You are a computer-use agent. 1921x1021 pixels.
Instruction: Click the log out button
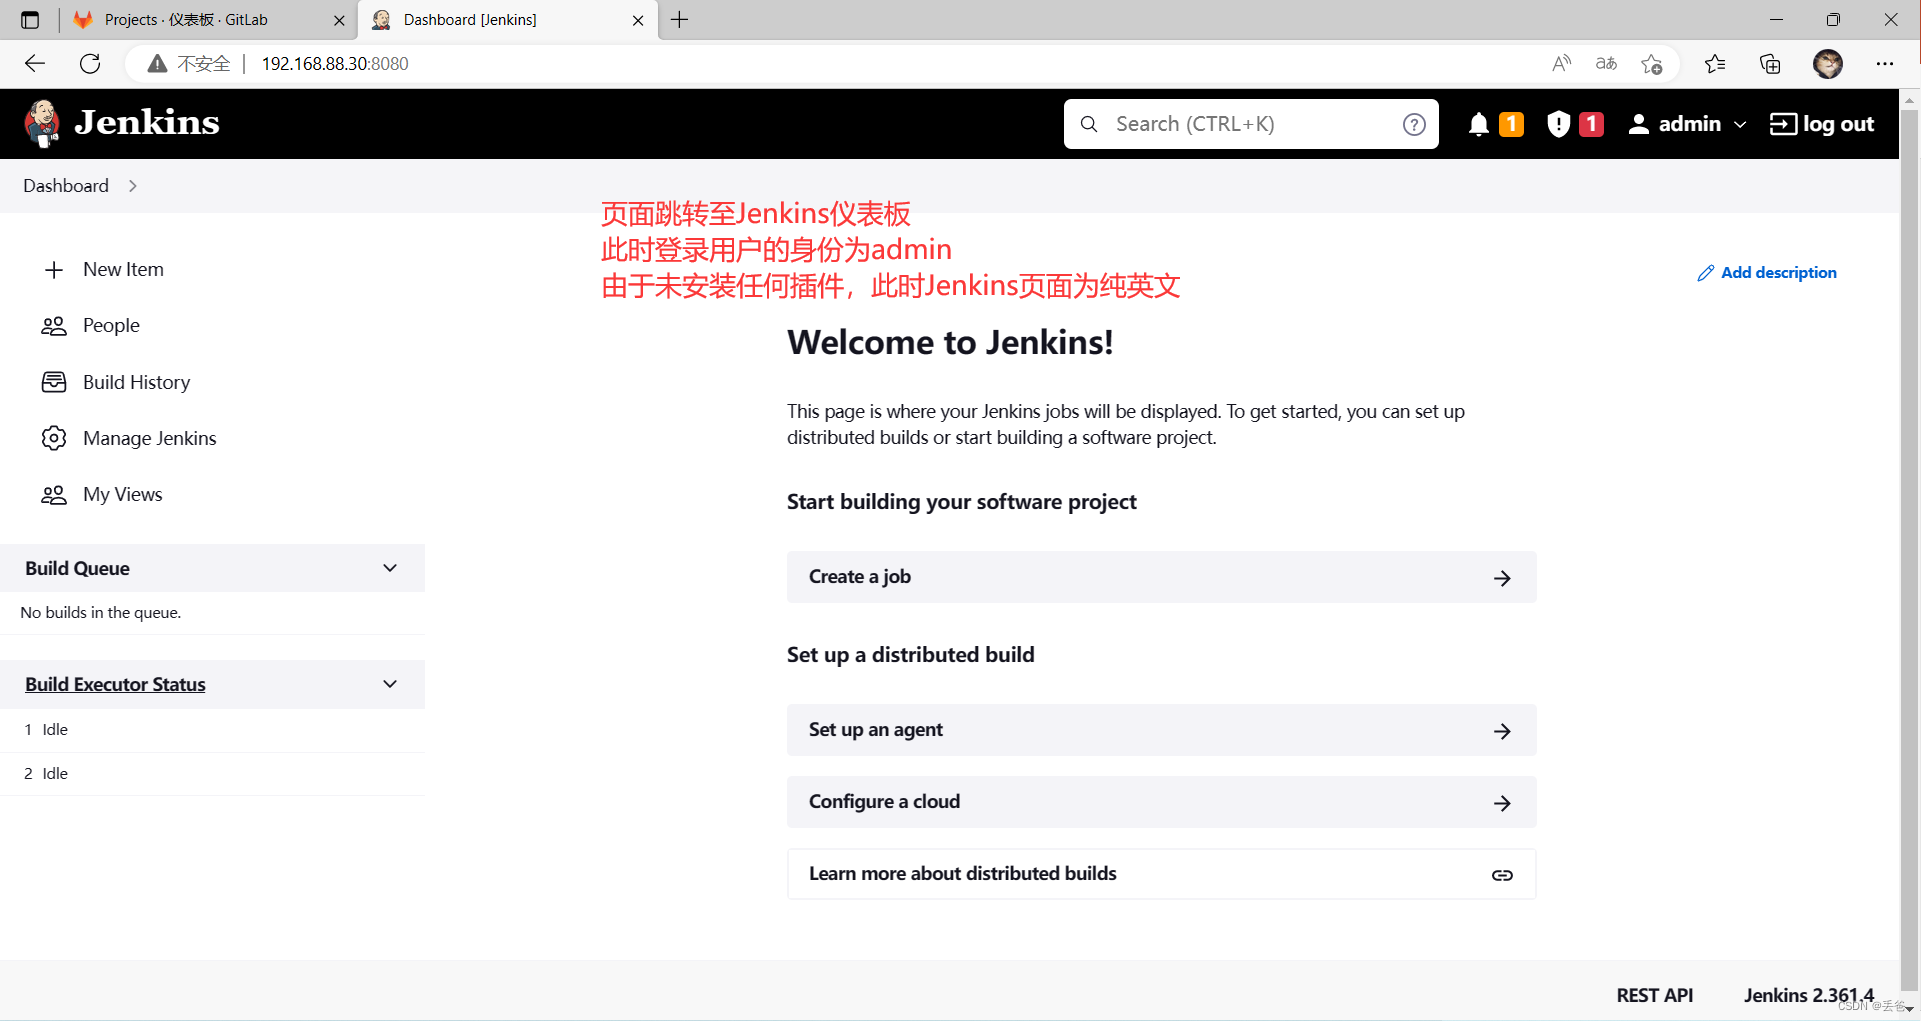pos(1822,124)
